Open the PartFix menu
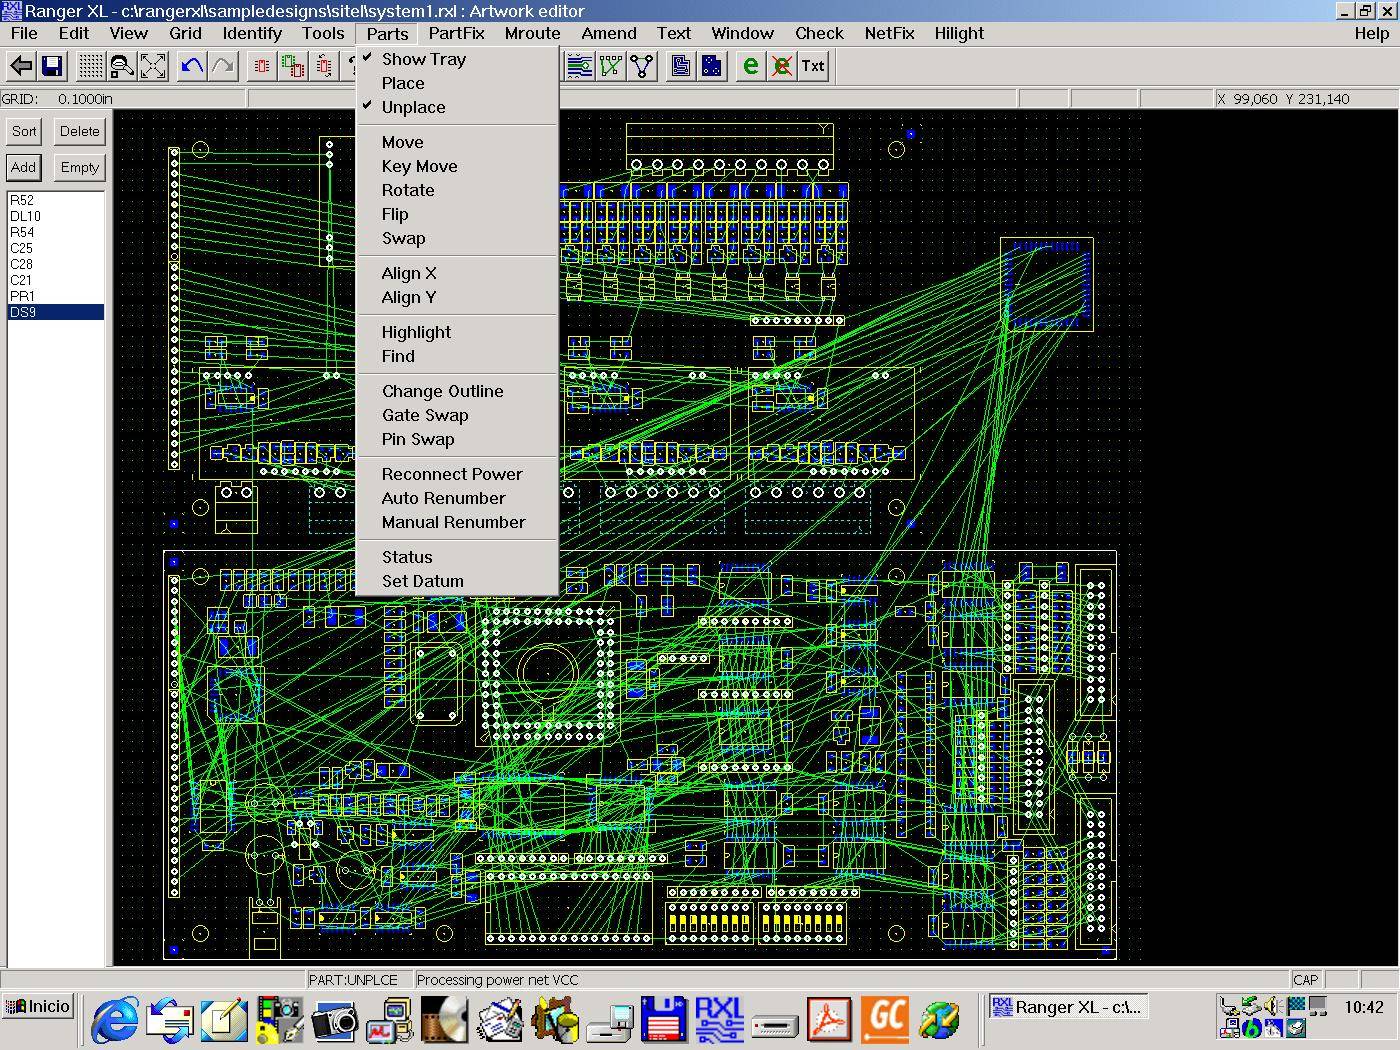This screenshot has width=1400, height=1050. click(x=456, y=33)
